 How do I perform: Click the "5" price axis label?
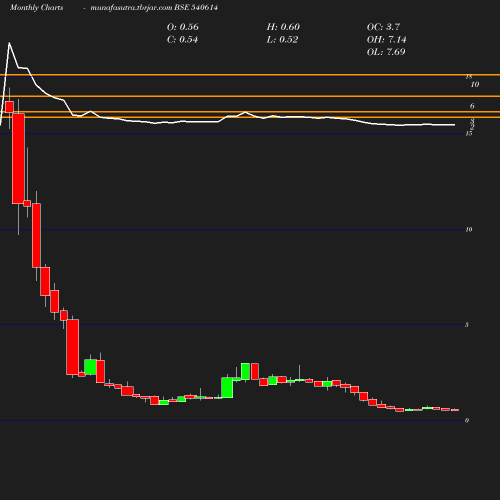(467, 325)
